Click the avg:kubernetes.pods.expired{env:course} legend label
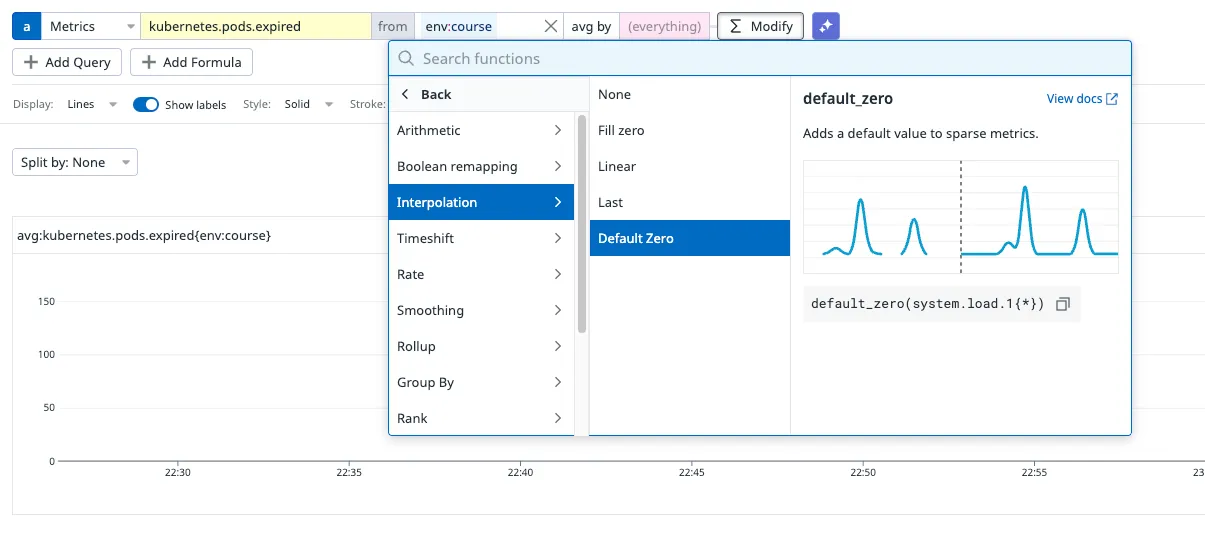 point(144,236)
